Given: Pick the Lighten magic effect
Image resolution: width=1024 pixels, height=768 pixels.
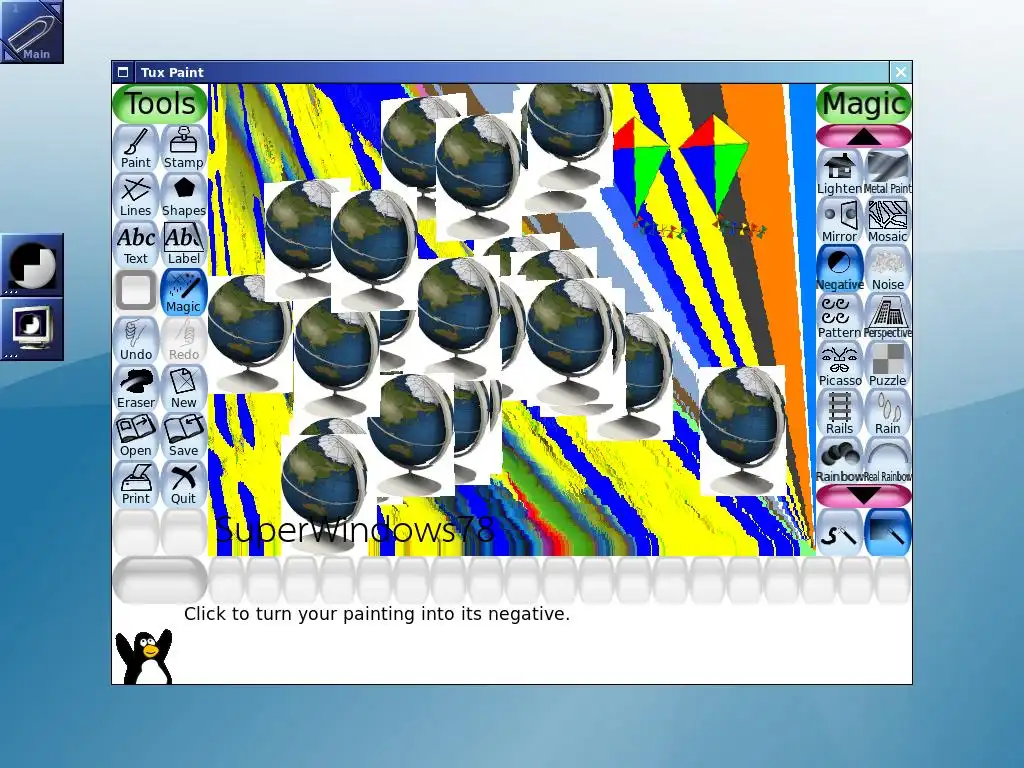Looking at the screenshot, I should coord(840,173).
